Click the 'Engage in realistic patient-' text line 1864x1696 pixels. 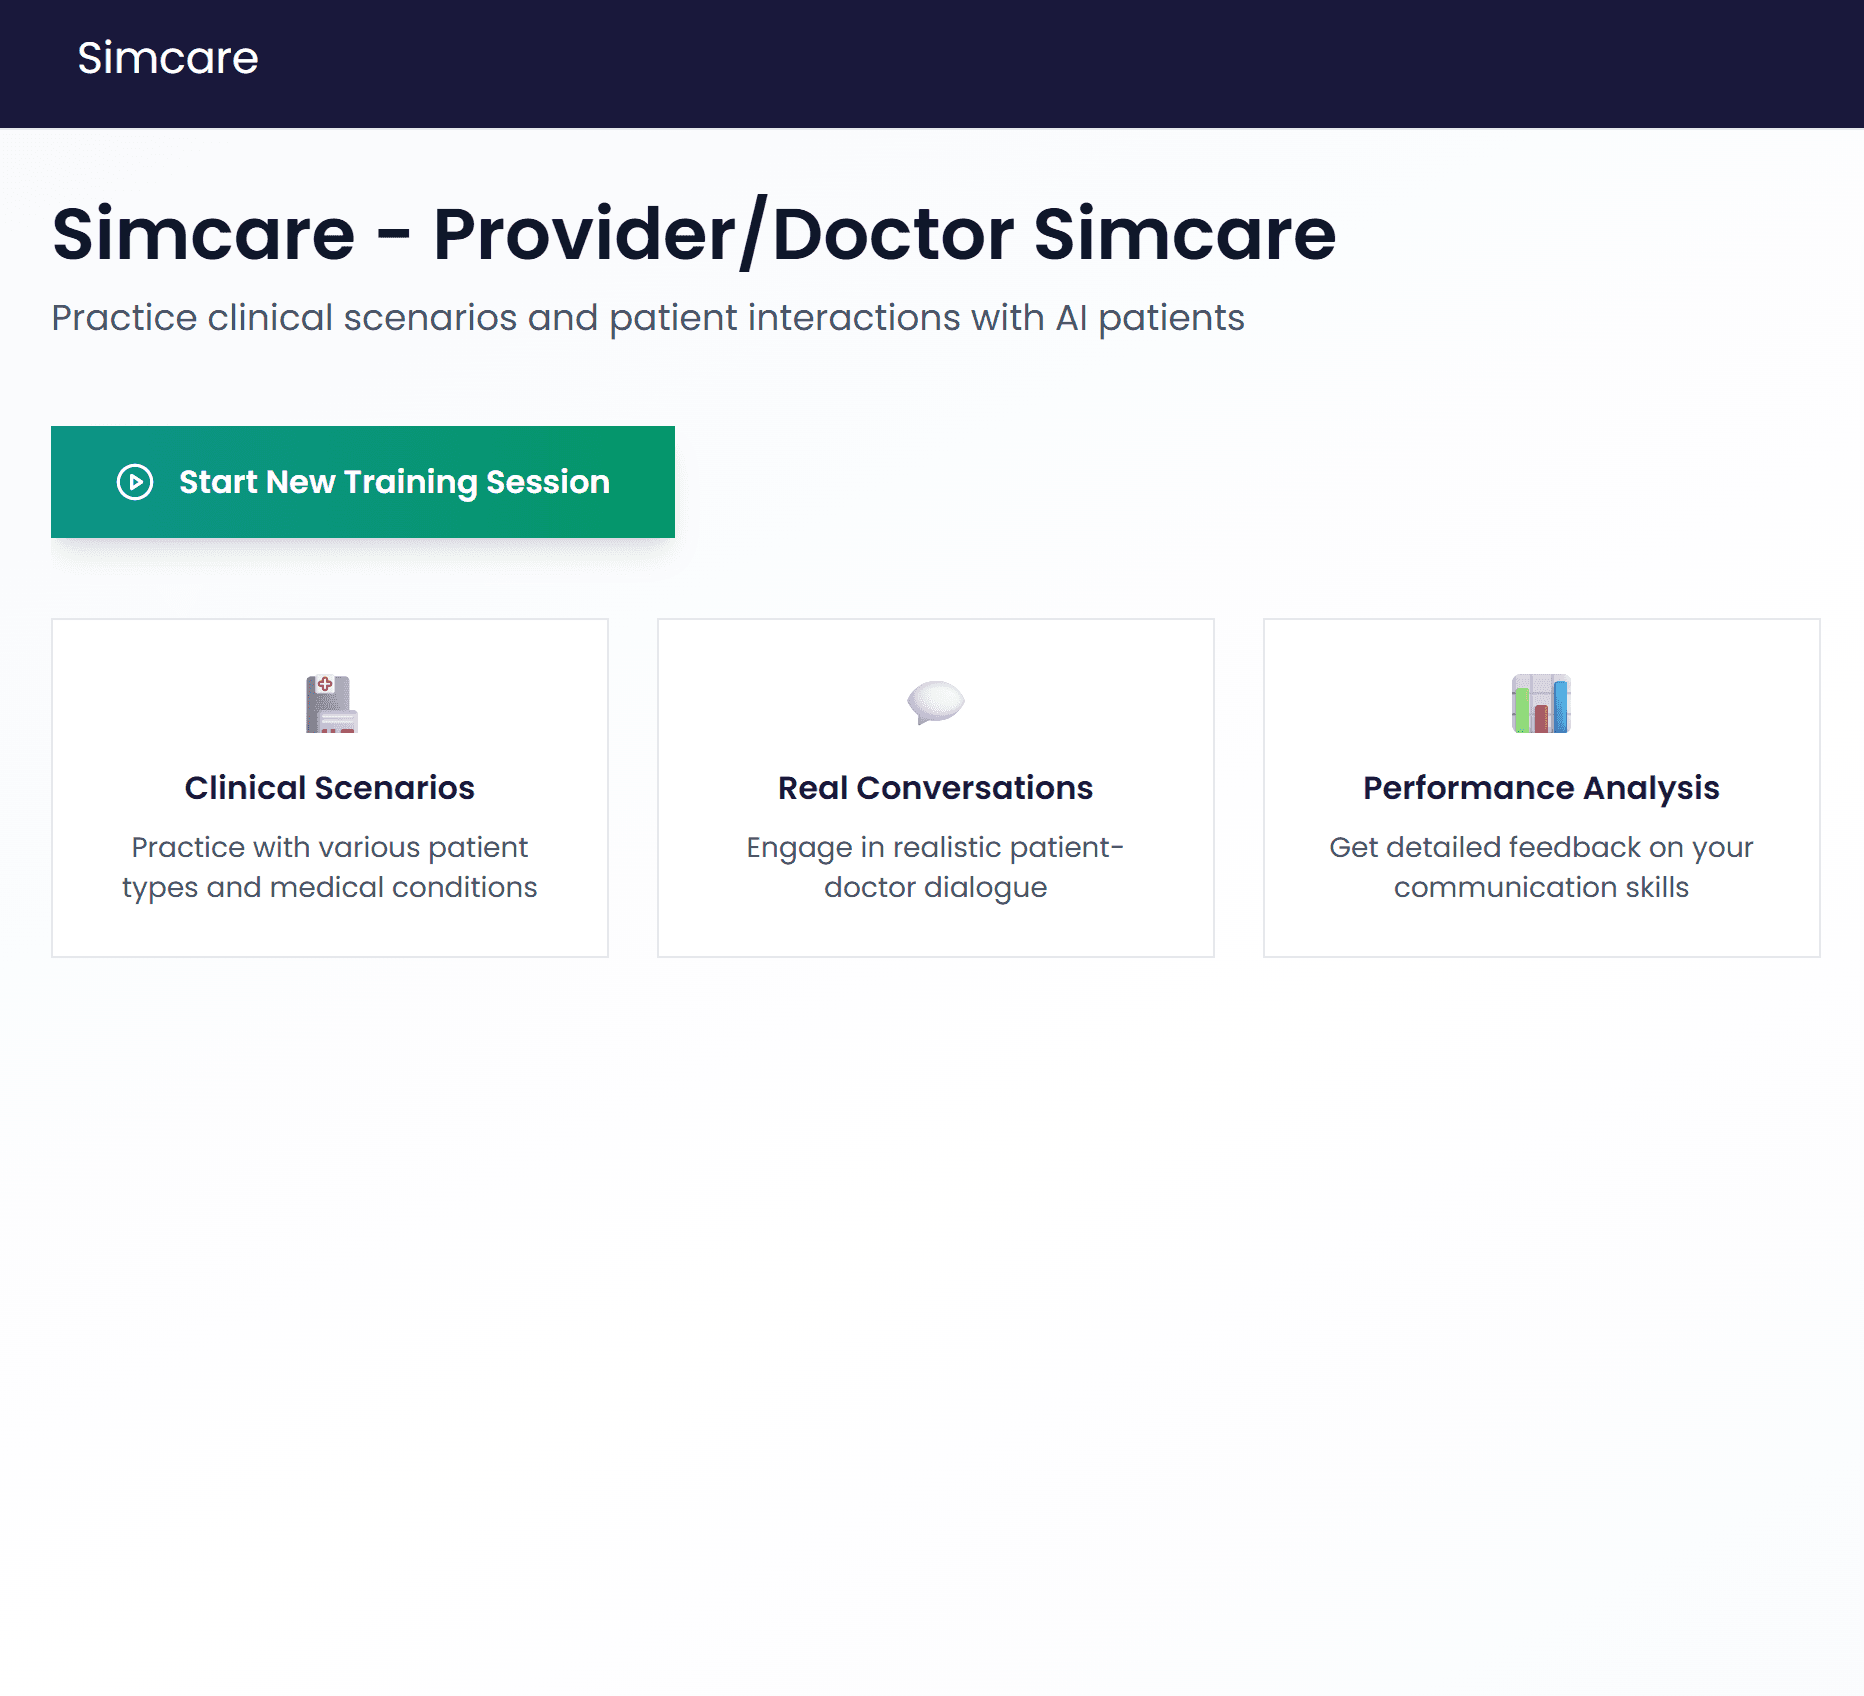point(935,847)
